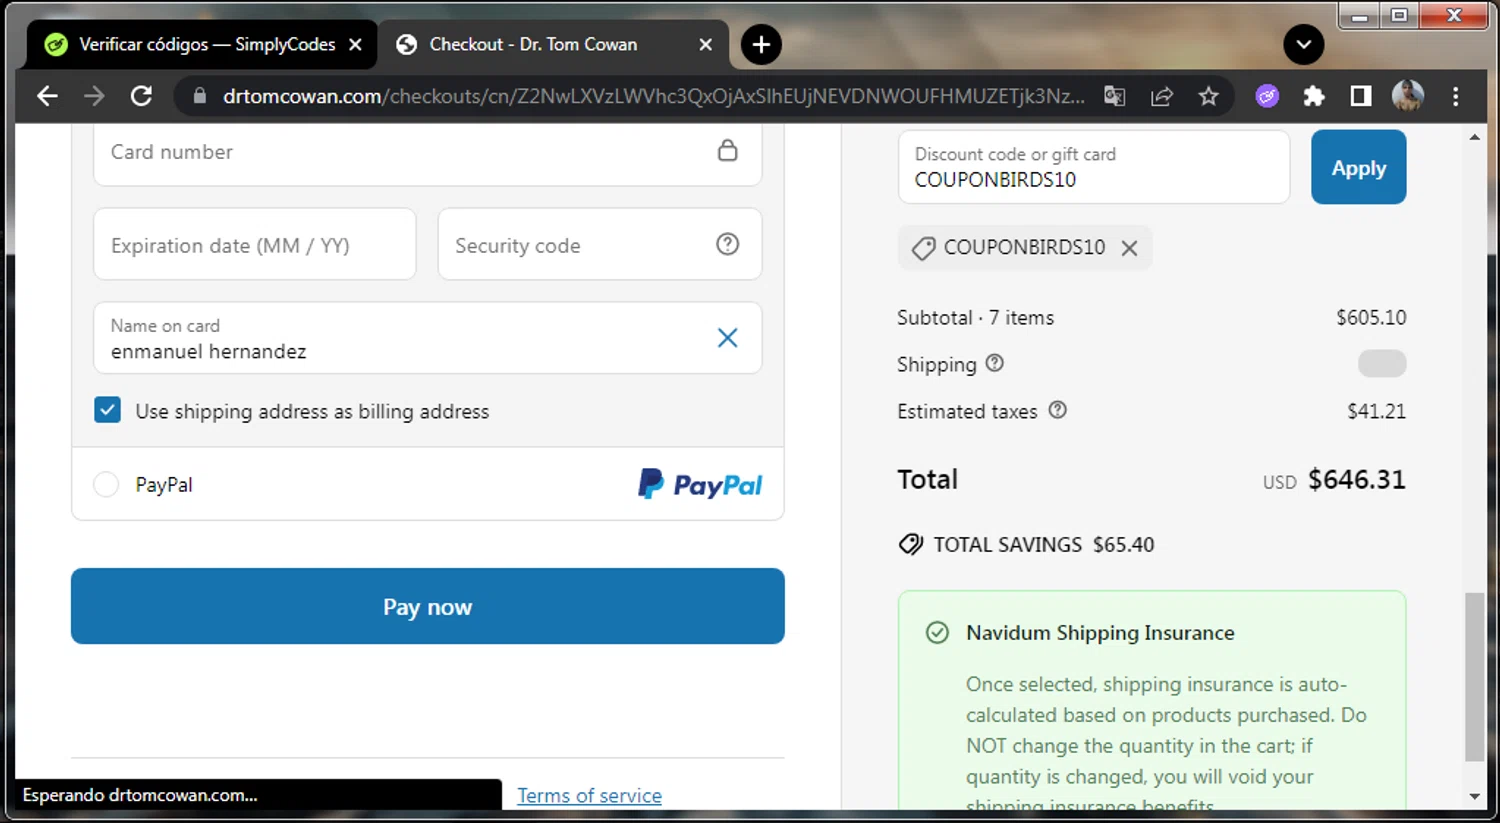
Task: Toggle Use shipping address as billing address
Action: pyautogui.click(x=107, y=410)
